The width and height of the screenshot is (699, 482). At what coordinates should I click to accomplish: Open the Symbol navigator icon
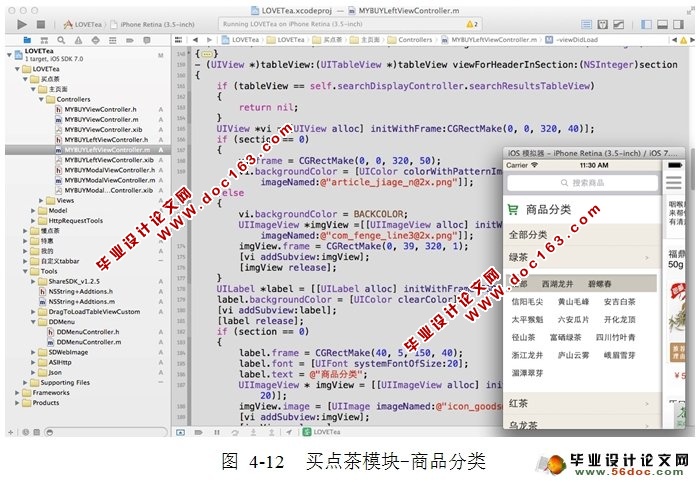click(x=44, y=40)
